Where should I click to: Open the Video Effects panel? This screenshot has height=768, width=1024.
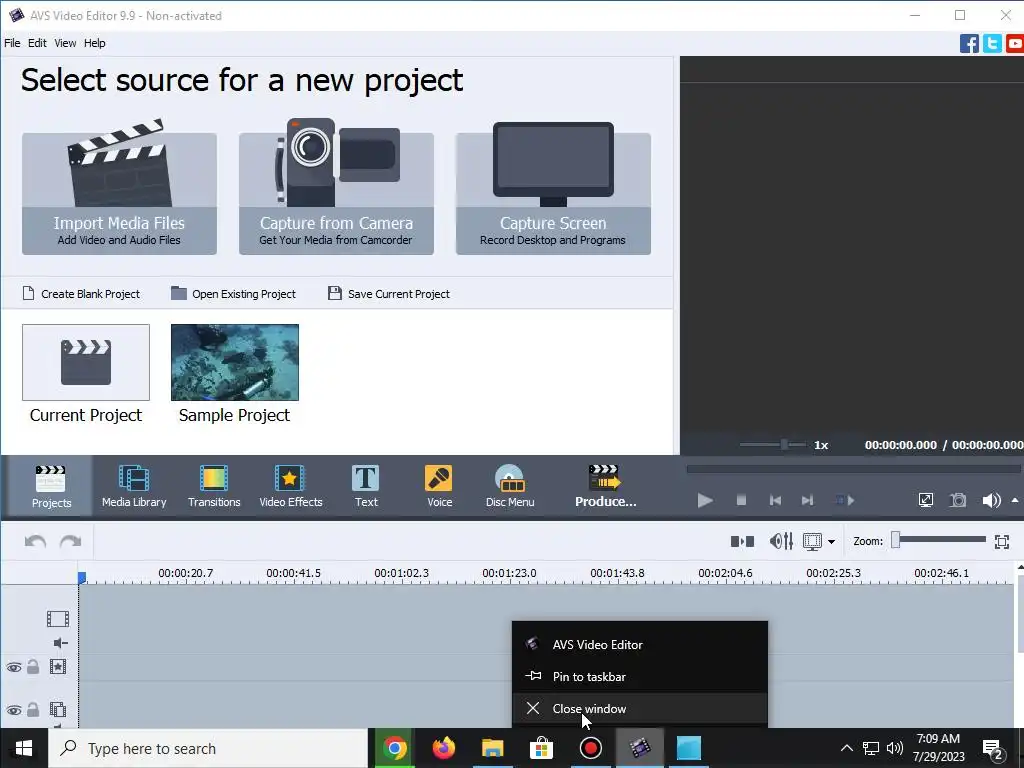click(291, 487)
